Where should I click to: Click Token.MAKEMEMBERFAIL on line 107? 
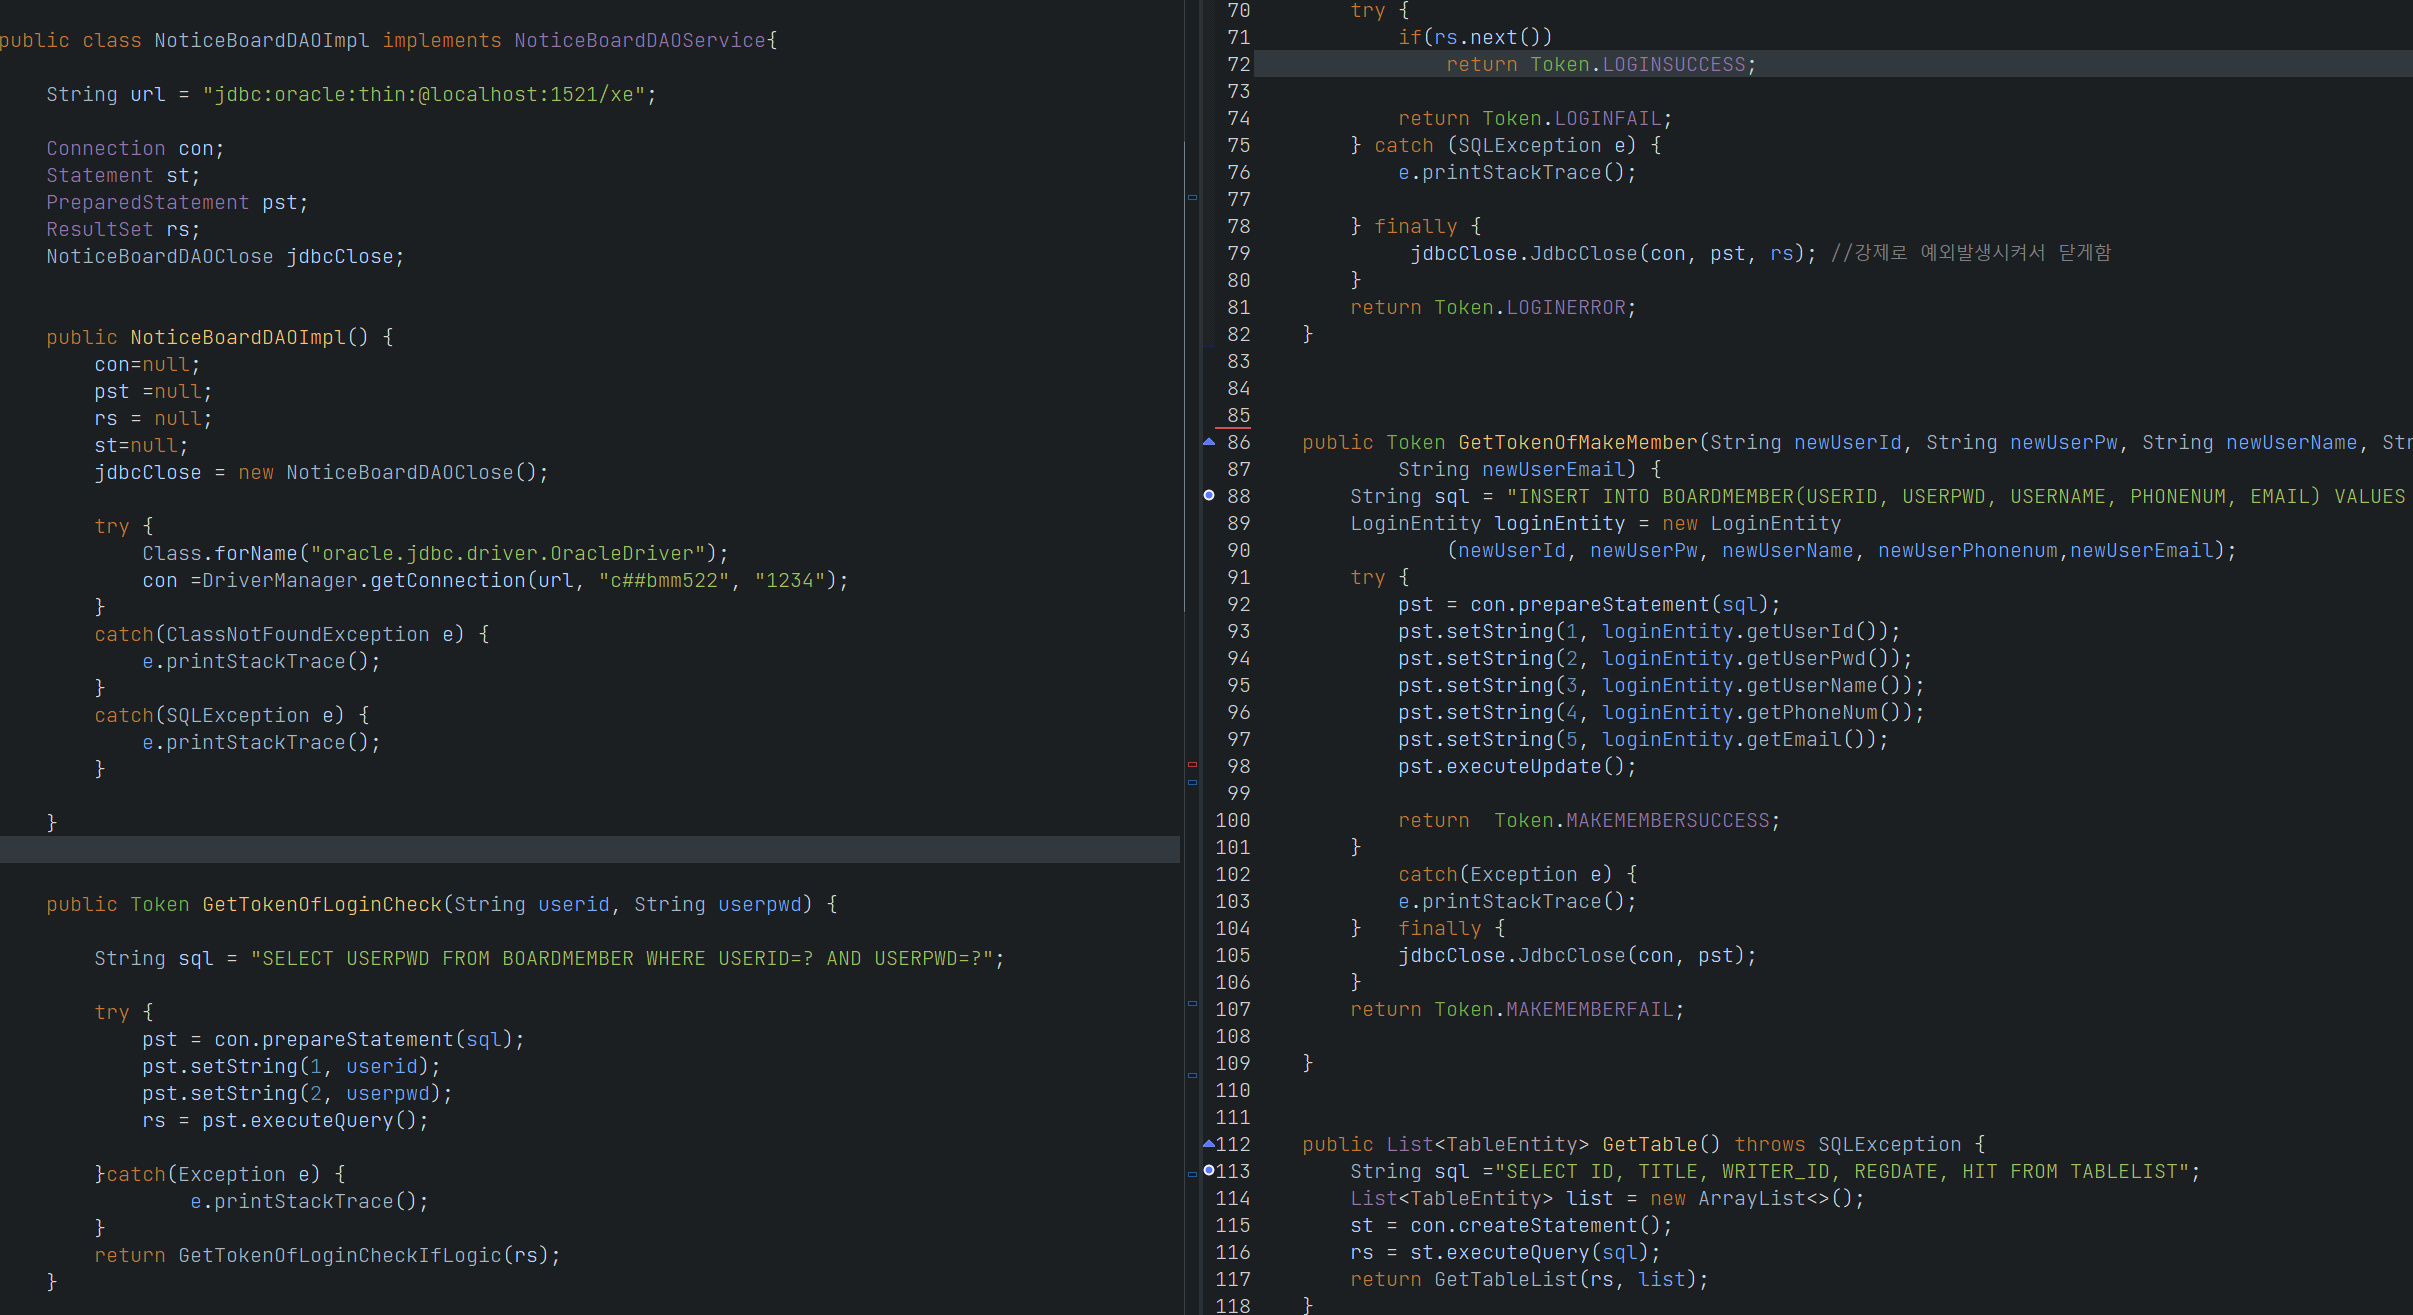point(1554,1009)
